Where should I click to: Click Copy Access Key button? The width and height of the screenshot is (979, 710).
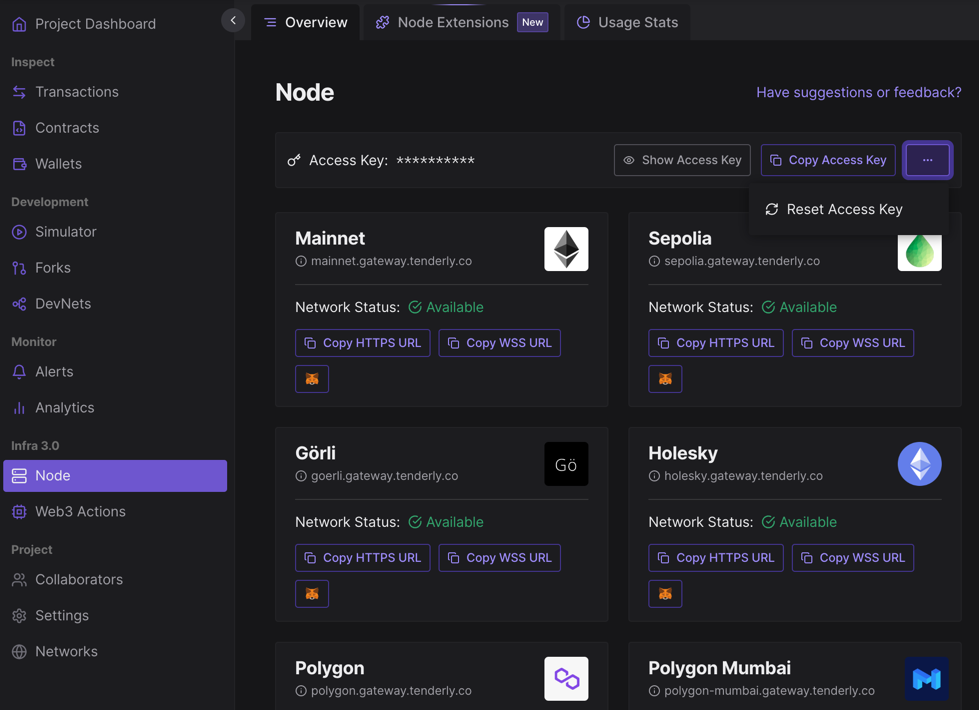coord(828,160)
